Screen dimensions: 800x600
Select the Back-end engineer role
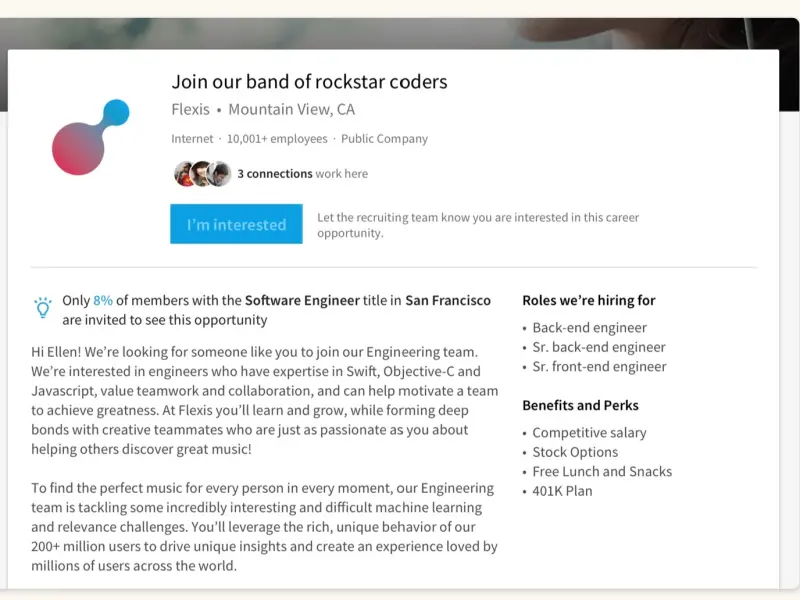[589, 328]
